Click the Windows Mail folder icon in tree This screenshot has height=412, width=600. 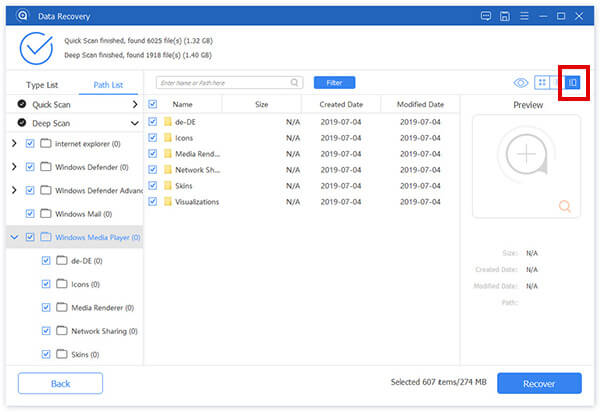[x=46, y=213]
